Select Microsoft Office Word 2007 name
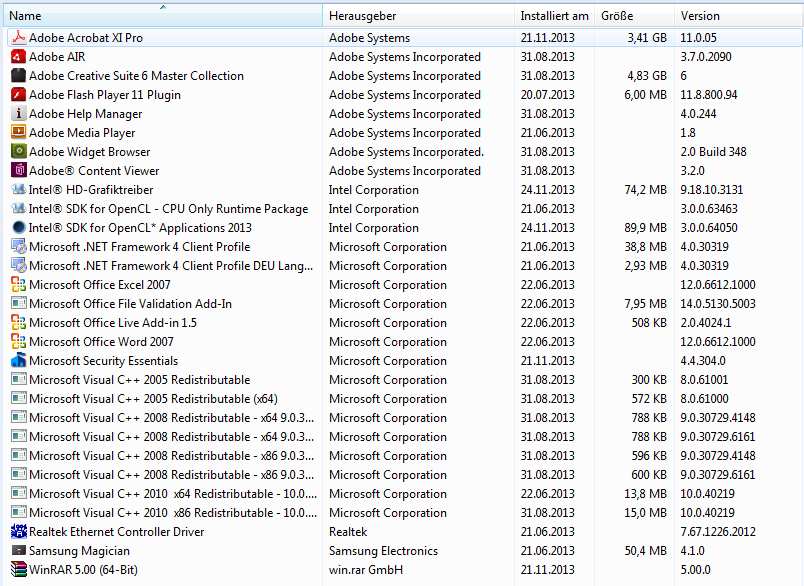Image resolution: width=804 pixels, height=586 pixels. coord(102,341)
